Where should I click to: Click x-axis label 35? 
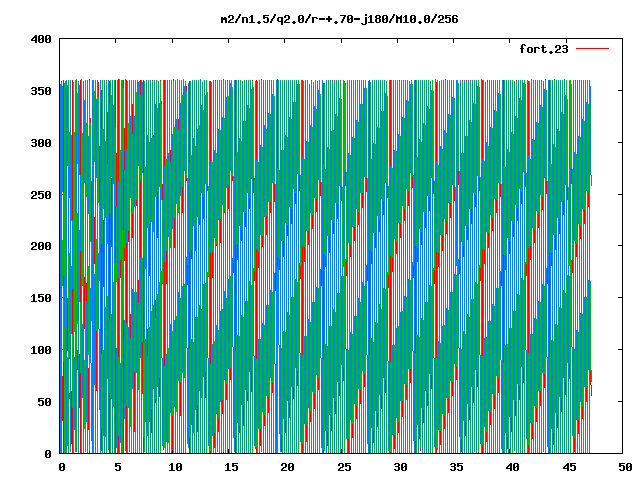coord(457,467)
